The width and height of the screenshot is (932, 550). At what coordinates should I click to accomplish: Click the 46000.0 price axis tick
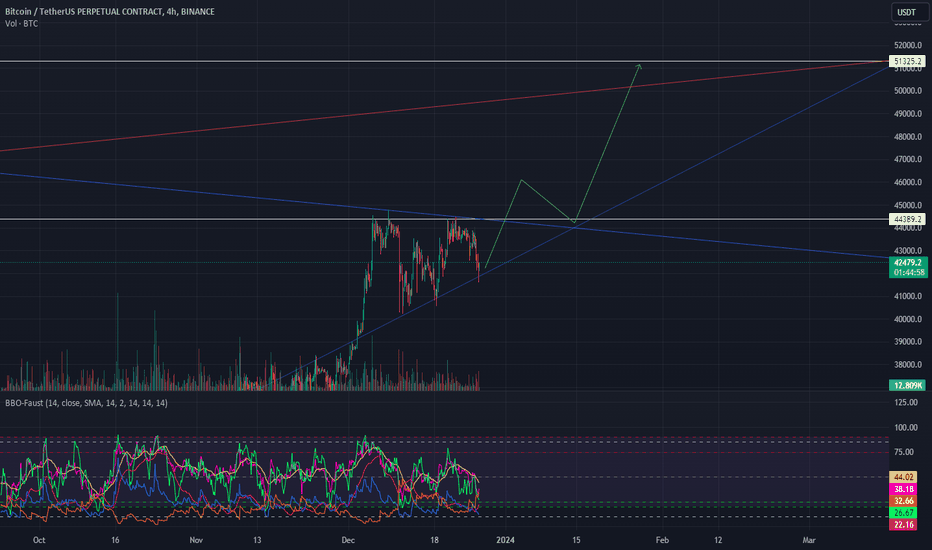point(908,183)
